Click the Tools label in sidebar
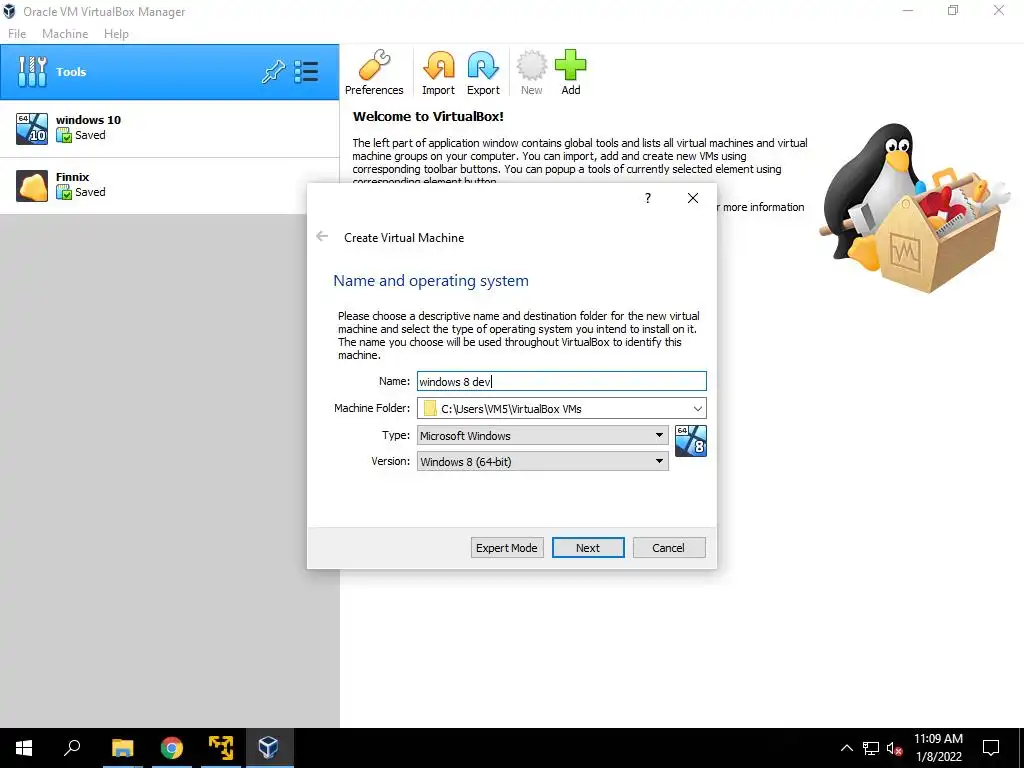1024x768 pixels. (71, 72)
